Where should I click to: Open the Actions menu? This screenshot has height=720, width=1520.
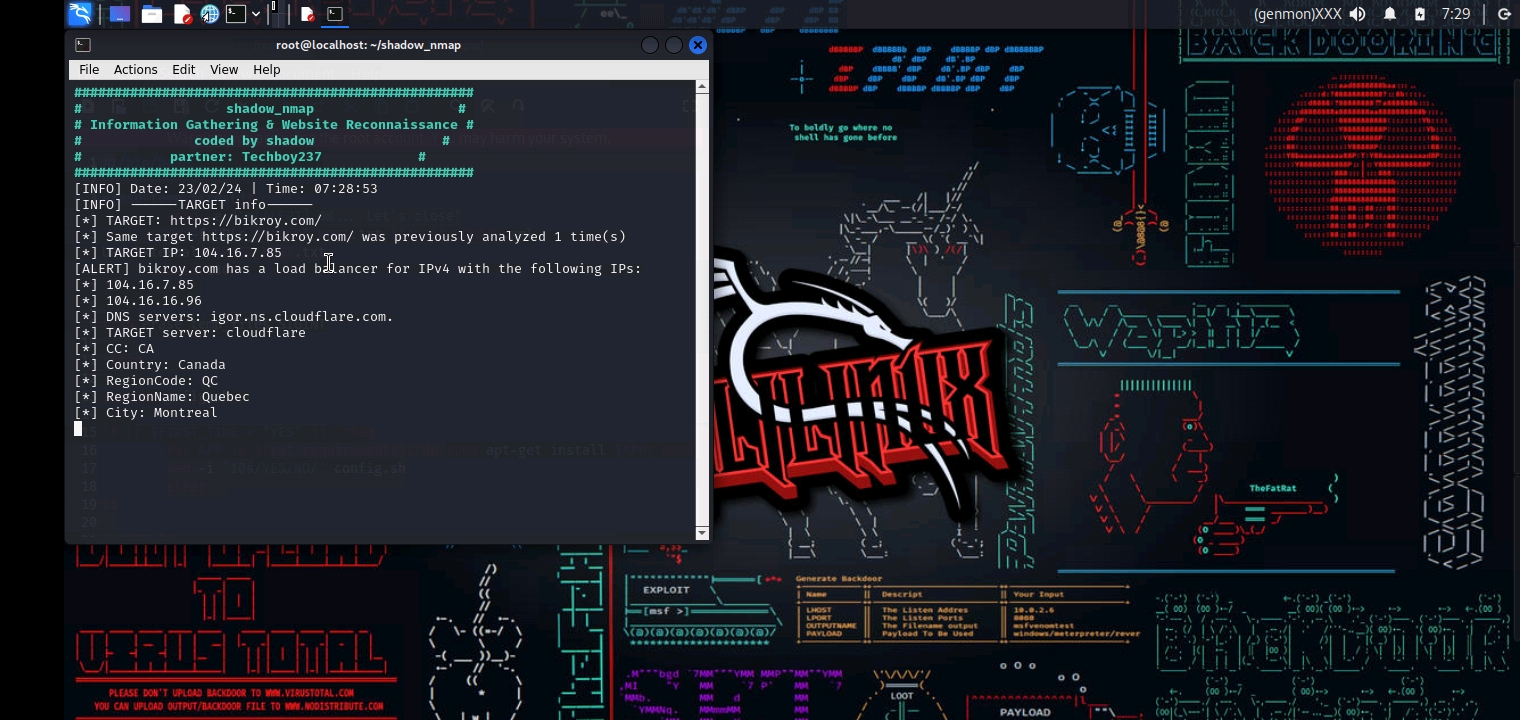pyautogui.click(x=135, y=69)
